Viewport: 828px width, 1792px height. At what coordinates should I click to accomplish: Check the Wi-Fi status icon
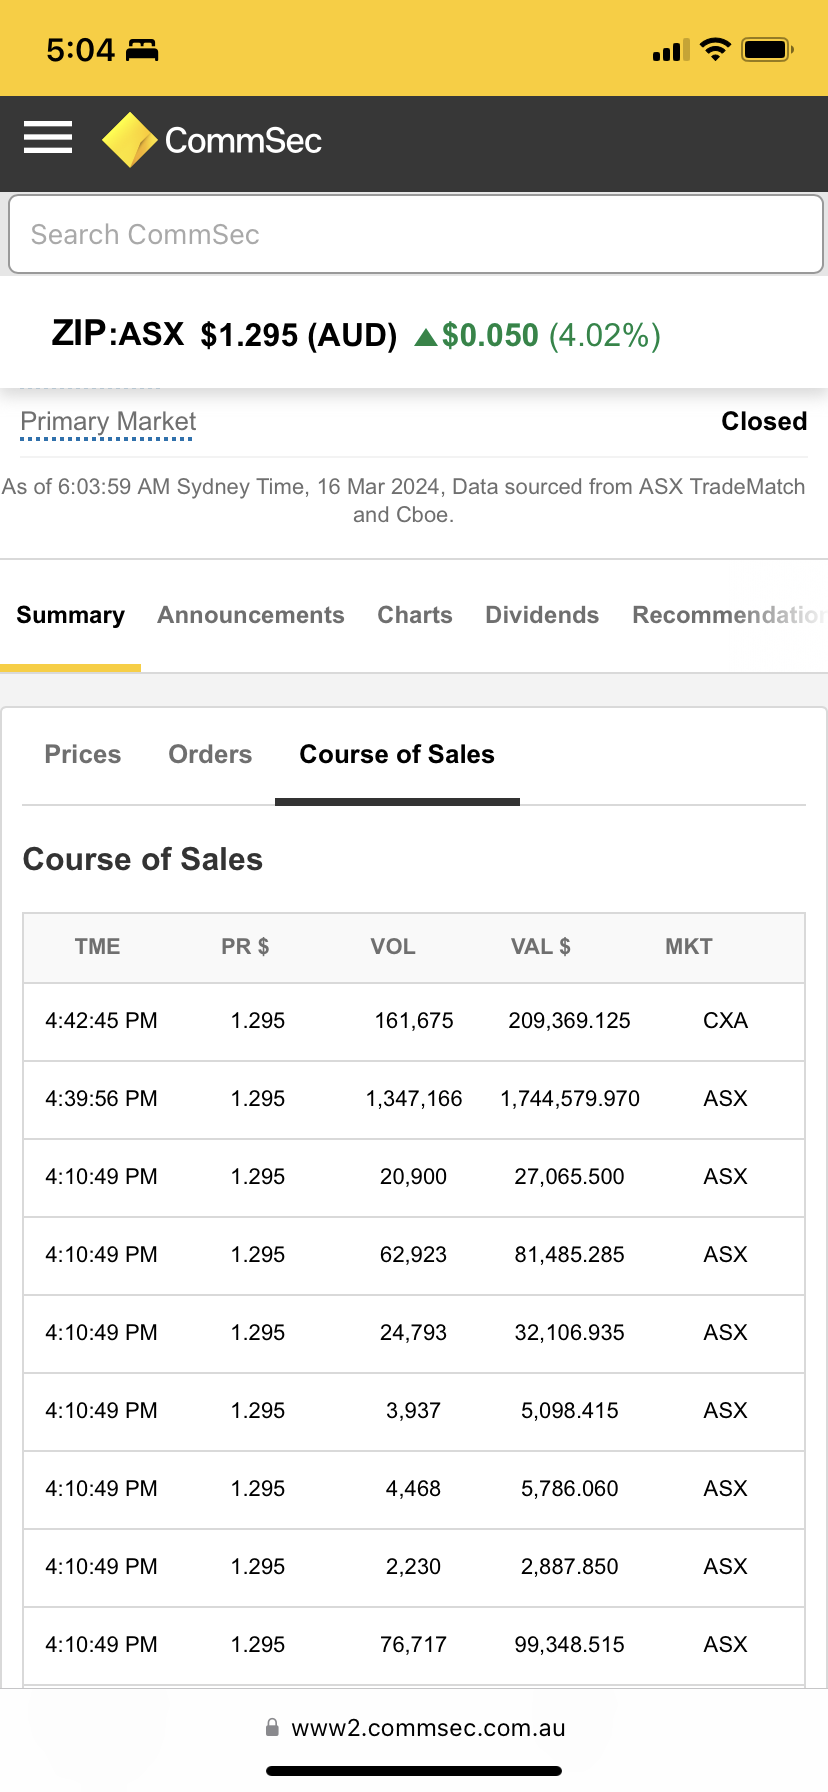pyautogui.click(x=715, y=49)
